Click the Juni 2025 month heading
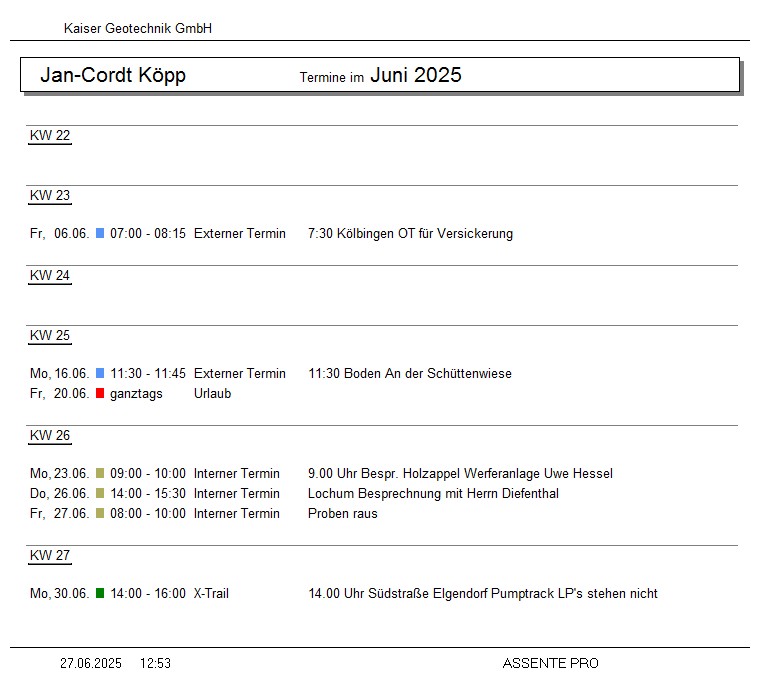Image resolution: width=780 pixels, height=687 pixels. 416,75
